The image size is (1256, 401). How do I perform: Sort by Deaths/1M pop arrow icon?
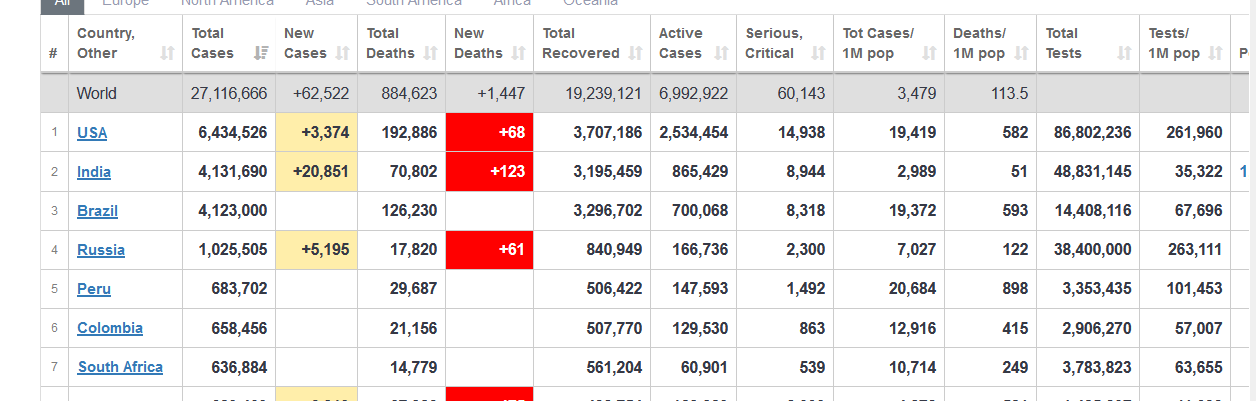(x=1022, y=53)
